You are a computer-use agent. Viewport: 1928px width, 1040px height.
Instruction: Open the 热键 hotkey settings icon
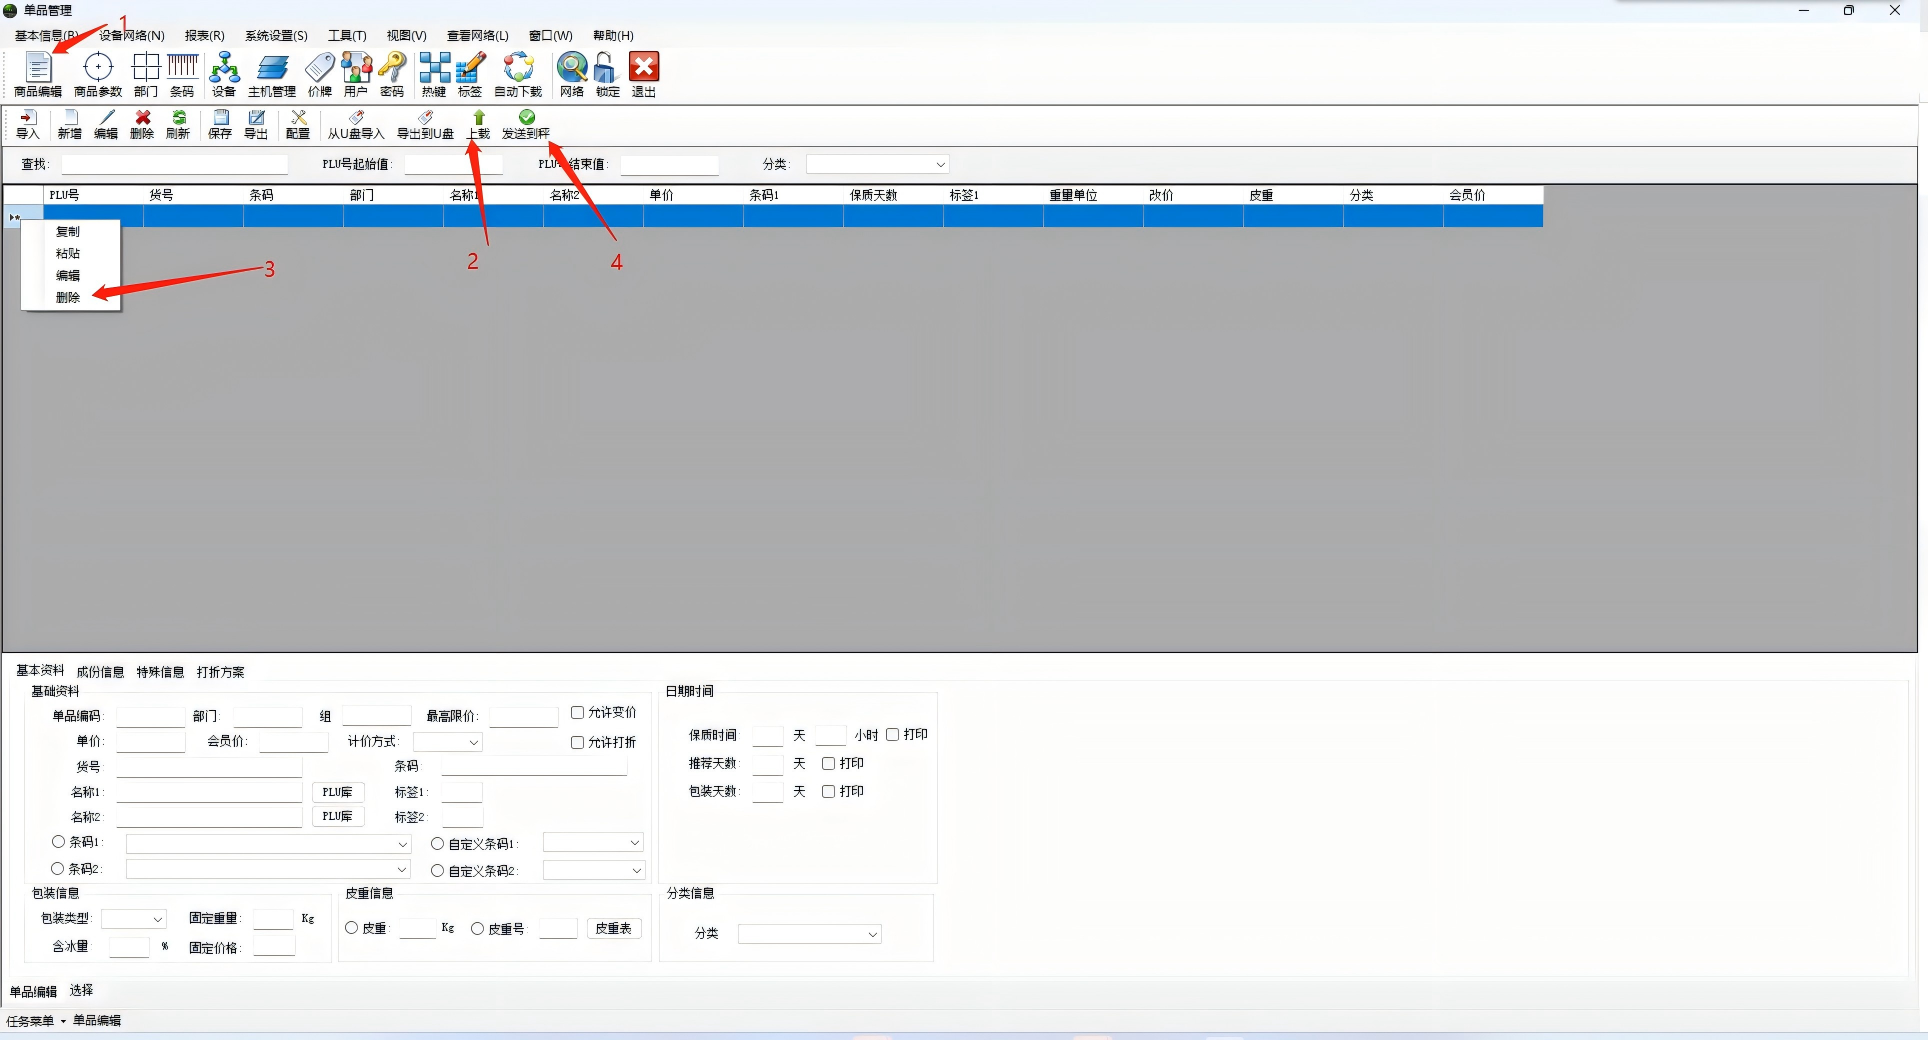(x=434, y=74)
